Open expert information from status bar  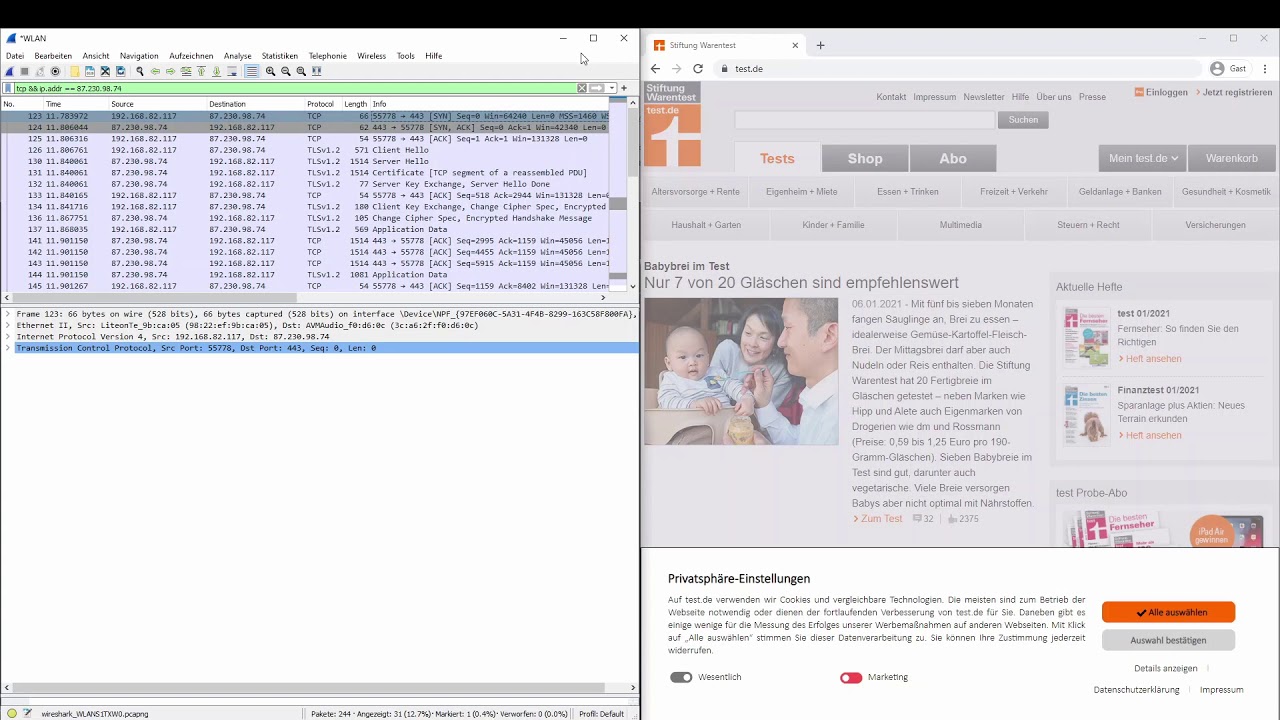(12, 714)
